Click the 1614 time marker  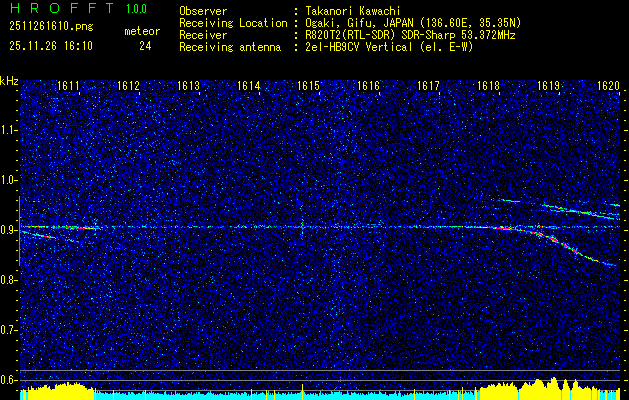249,86
